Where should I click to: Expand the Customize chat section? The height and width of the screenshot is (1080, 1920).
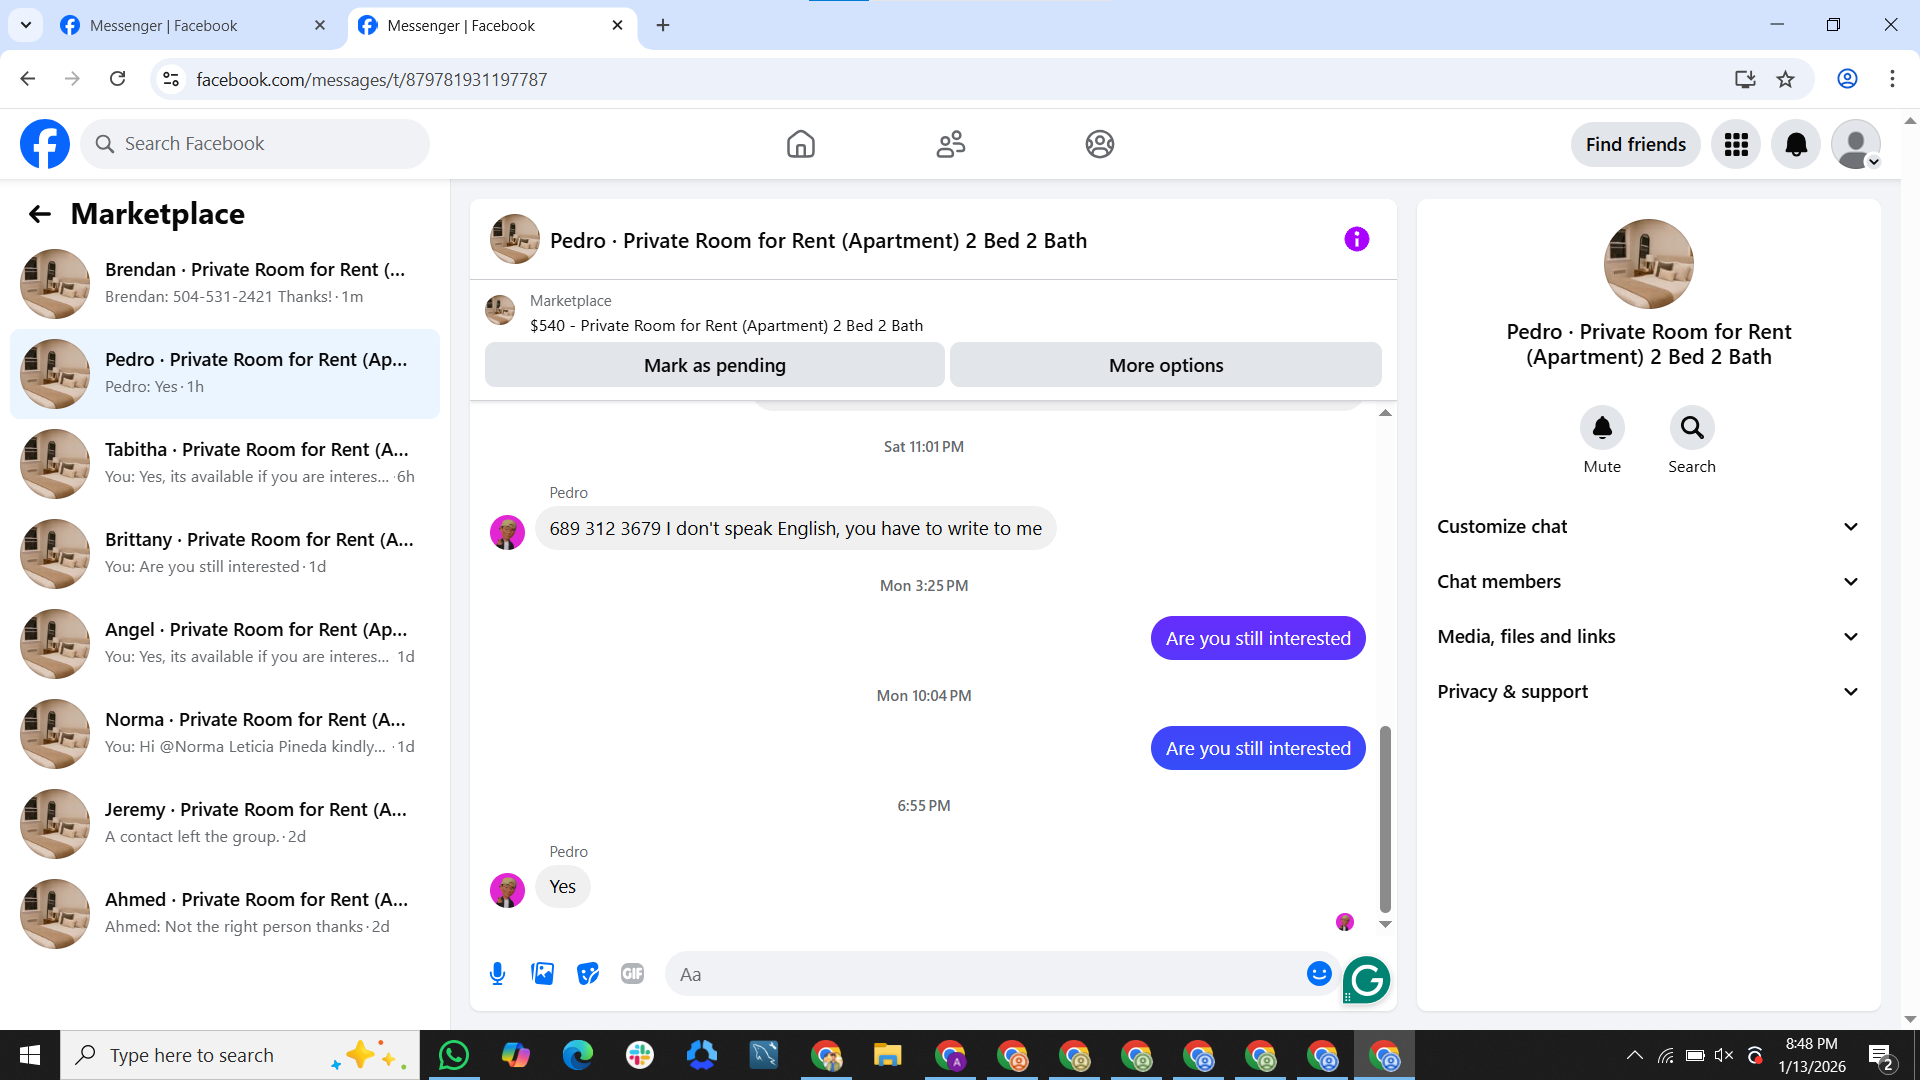click(1648, 527)
